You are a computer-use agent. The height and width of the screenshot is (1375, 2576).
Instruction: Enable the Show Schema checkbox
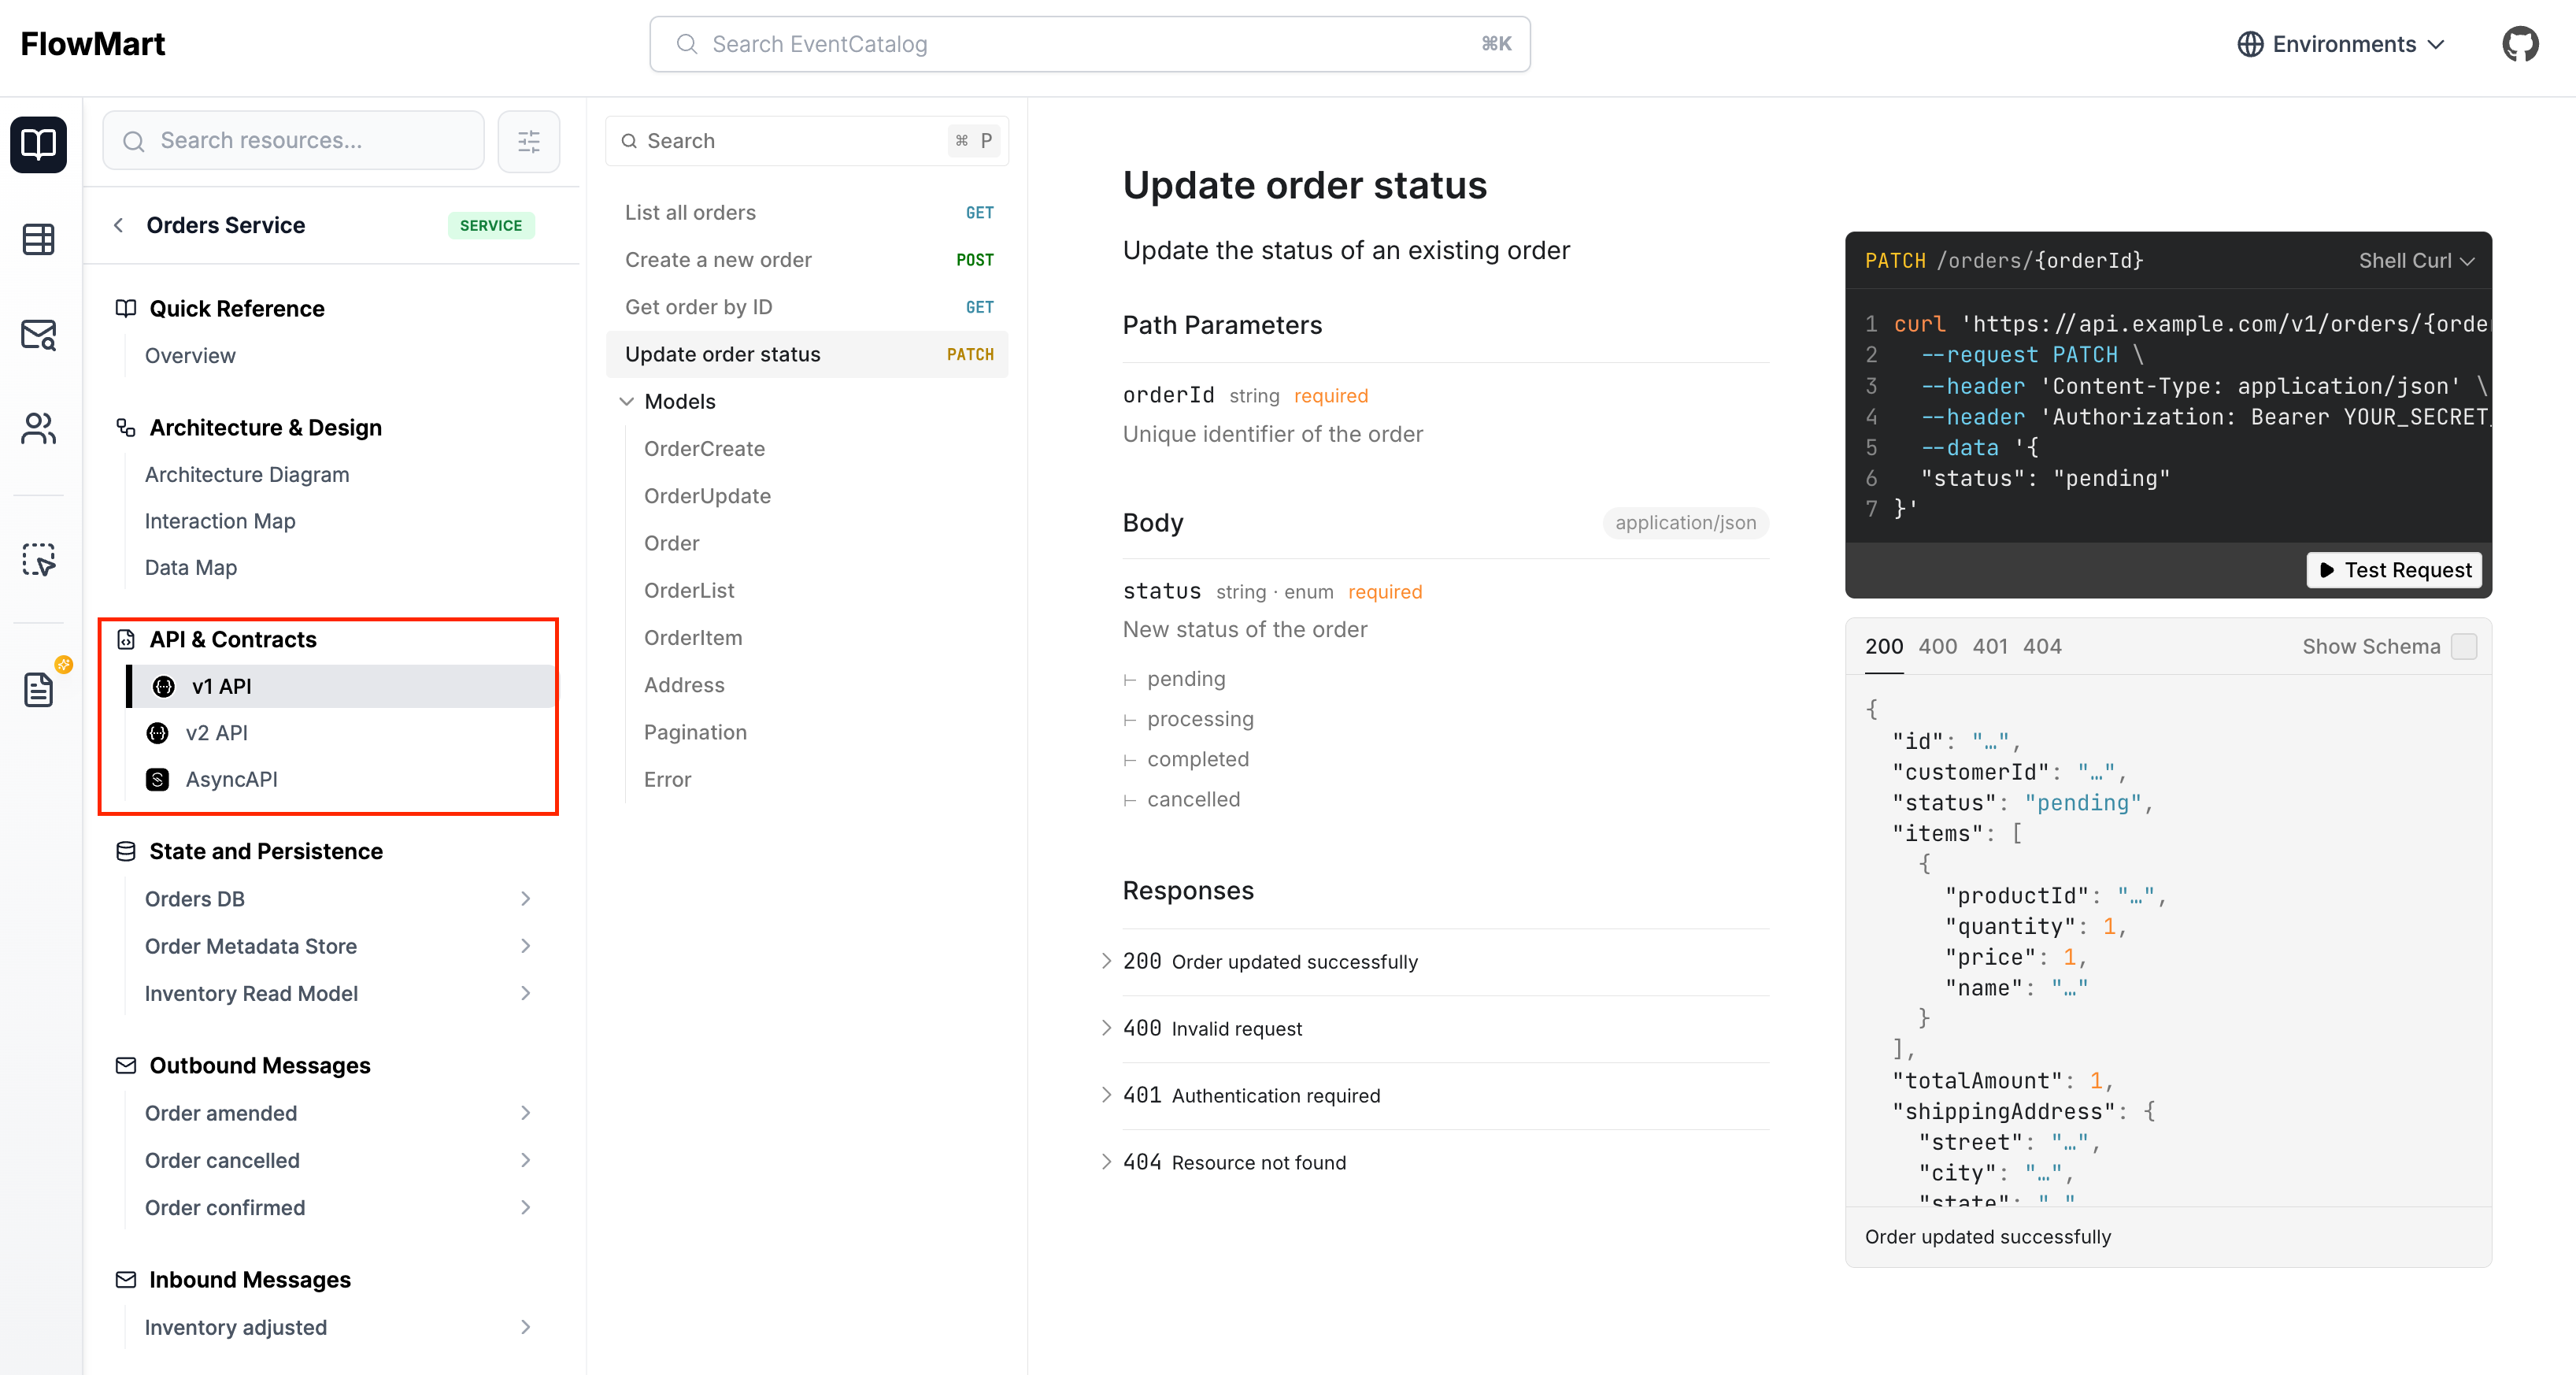2464,646
